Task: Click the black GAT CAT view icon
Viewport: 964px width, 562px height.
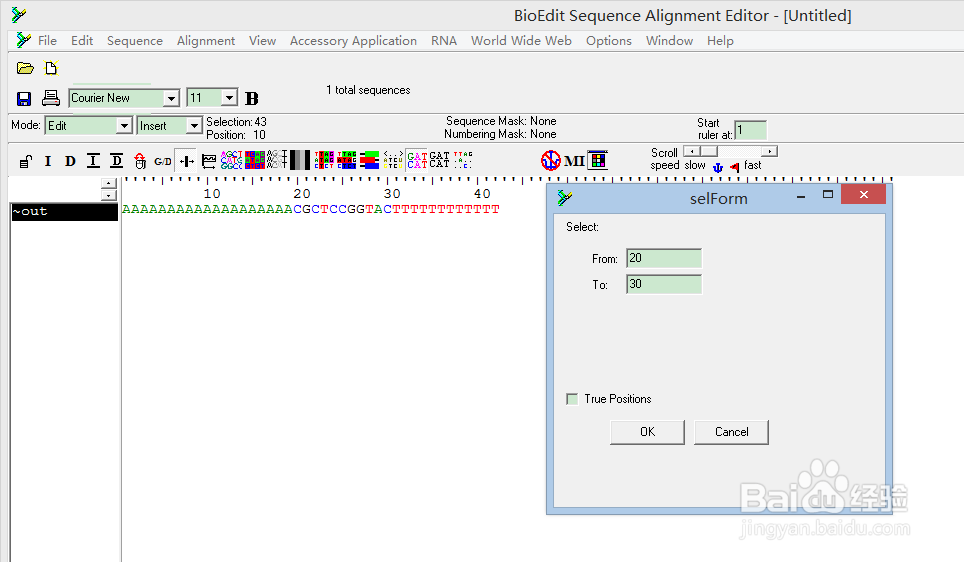Action: coord(440,160)
